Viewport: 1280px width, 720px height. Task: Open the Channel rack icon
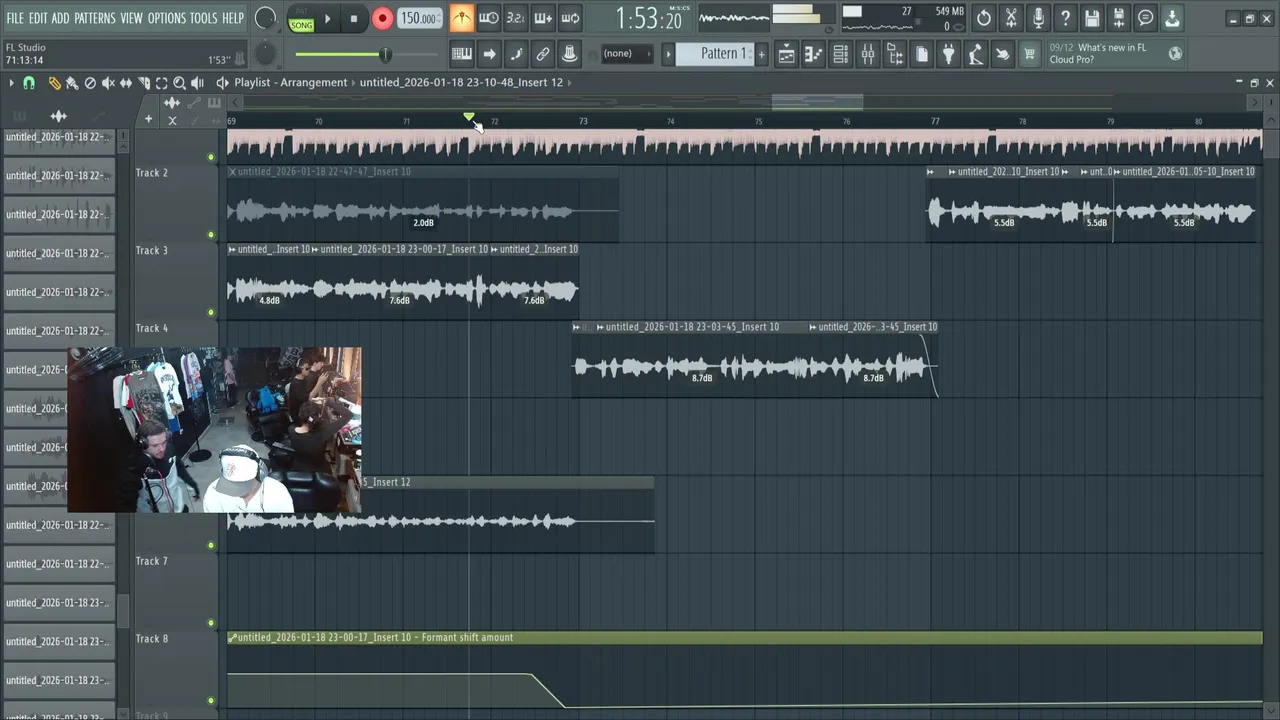click(841, 54)
